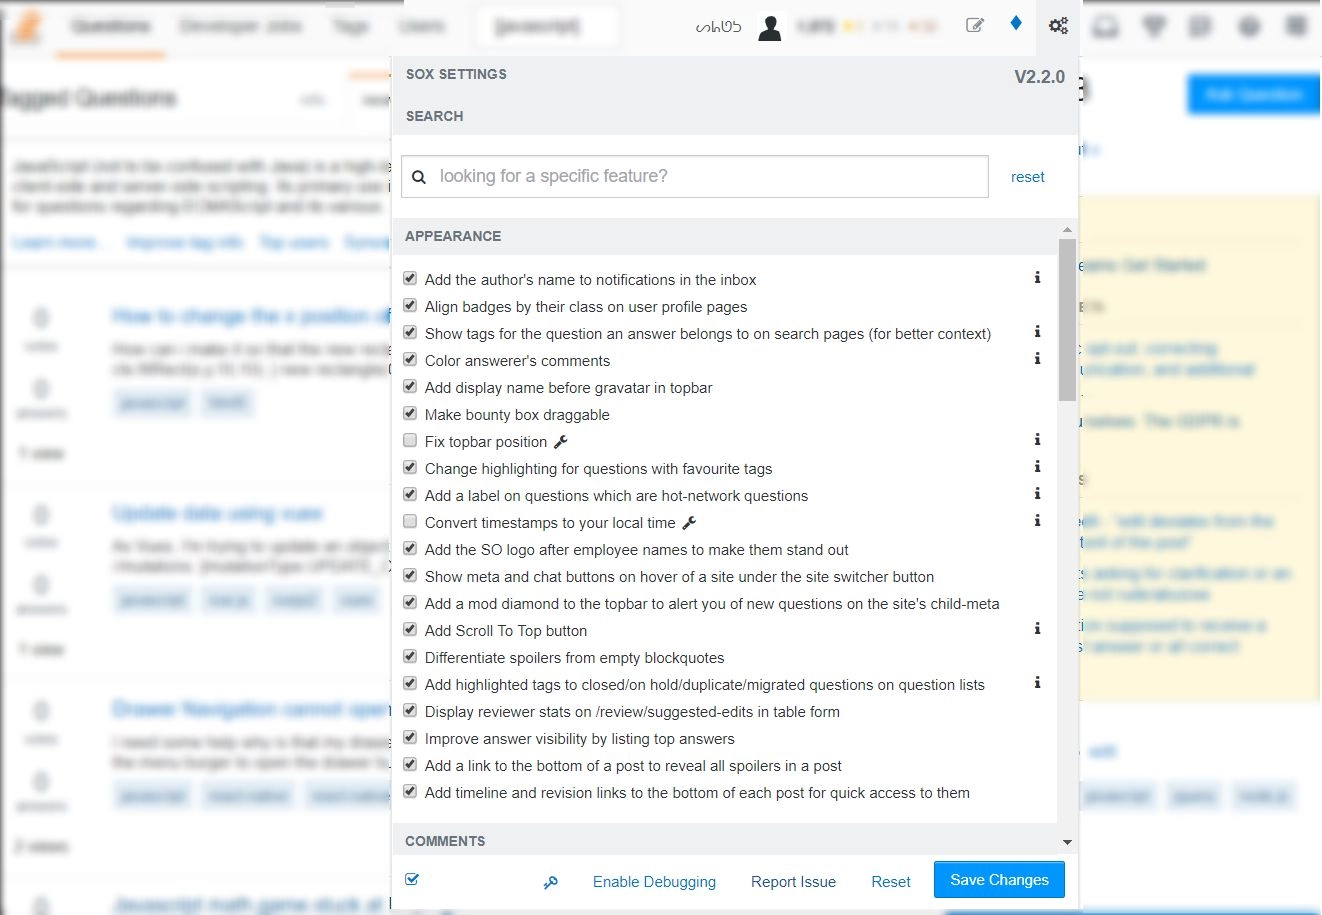The height and width of the screenshot is (915, 1322).
Task: Click the blue diamond icon in the topbar
Action: [x=1016, y=26]
